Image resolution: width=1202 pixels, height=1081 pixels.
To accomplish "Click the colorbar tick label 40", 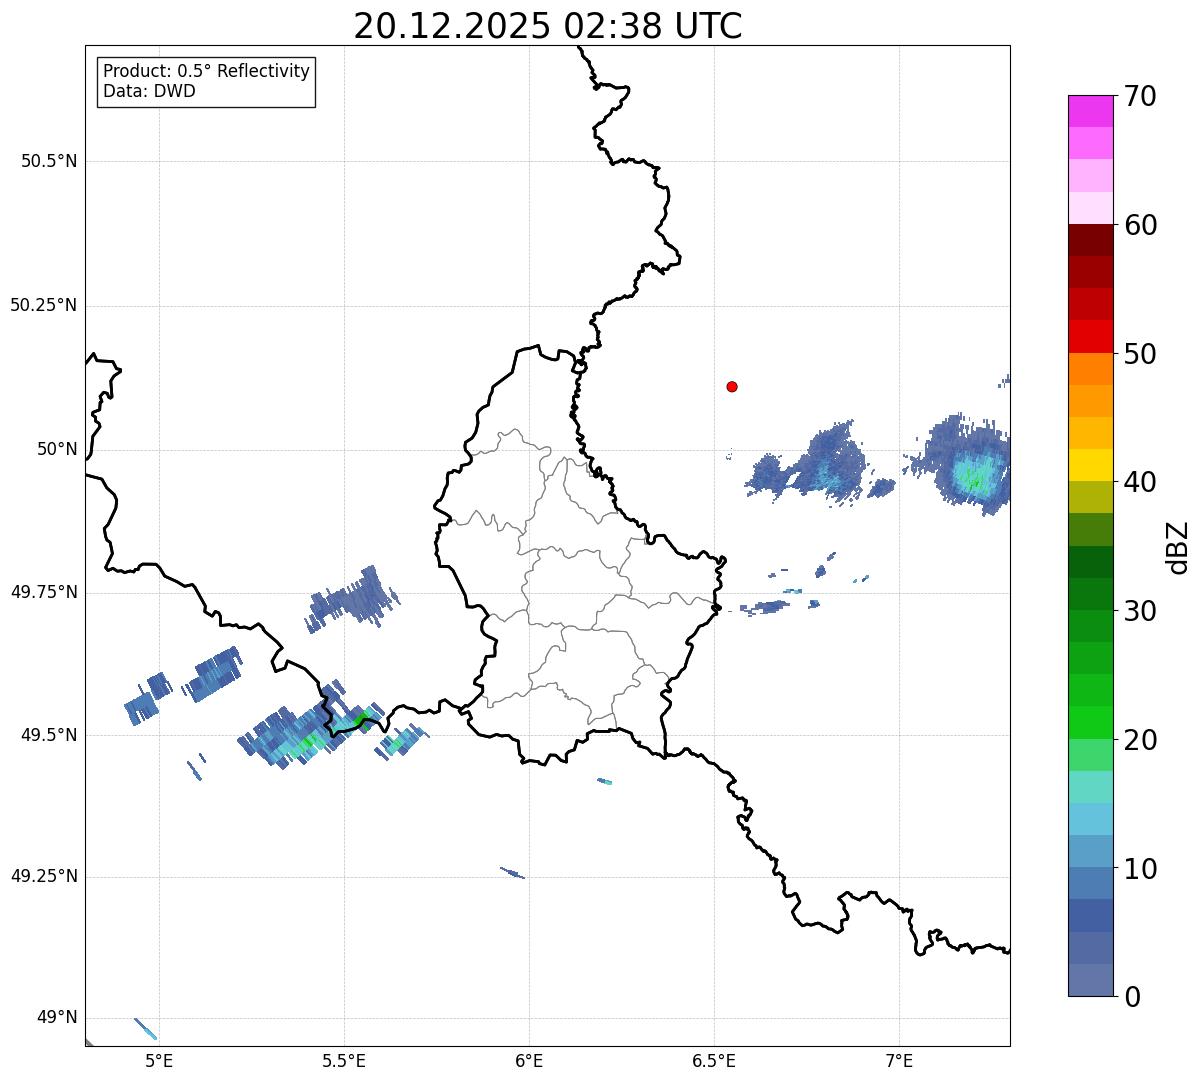I will pos(1140,482).
